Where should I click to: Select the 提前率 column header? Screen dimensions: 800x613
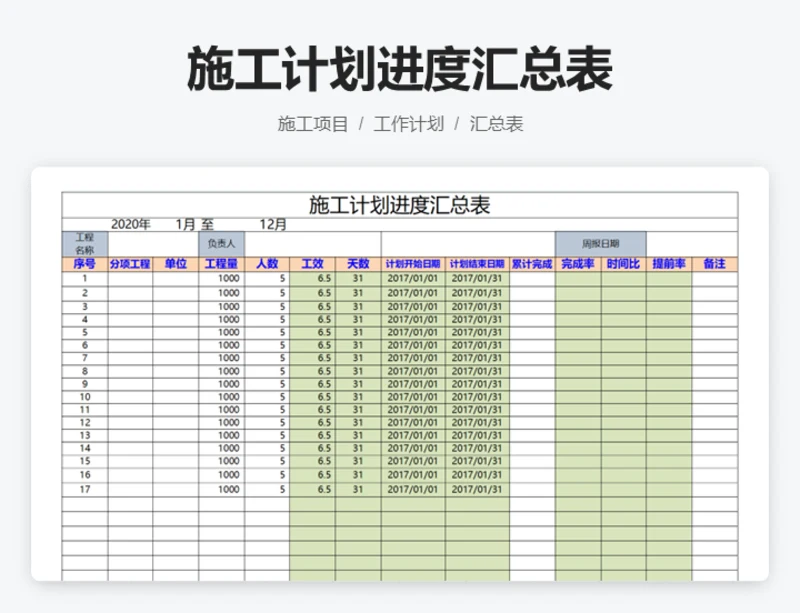tap(669, 264)
